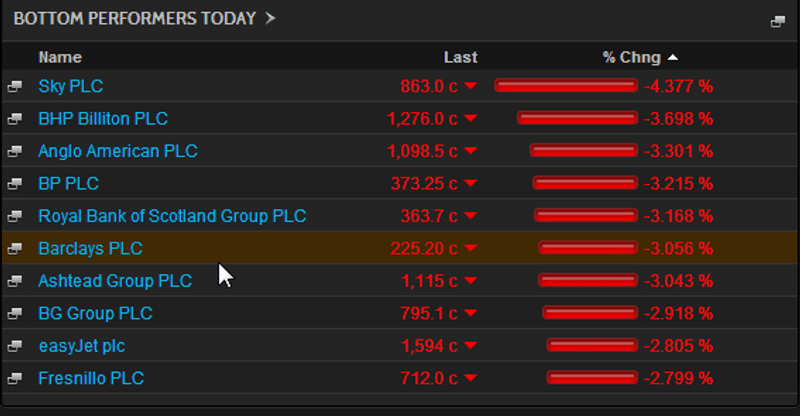The width and height of the screenshot is (800, 416).
Task: Open the pop-out icon beside Barclays PLC
Action: tap(15, 249)
